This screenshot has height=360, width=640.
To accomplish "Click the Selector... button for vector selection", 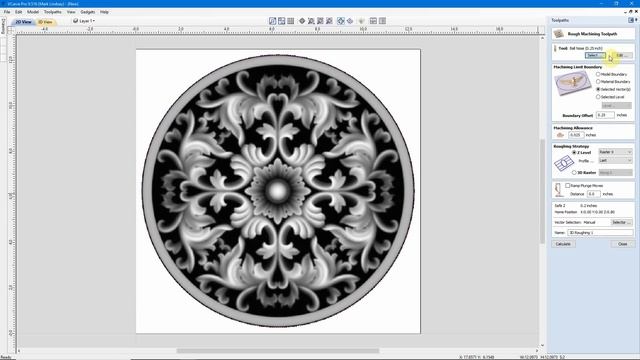I will pyautogui.click(x=622, y=222).
